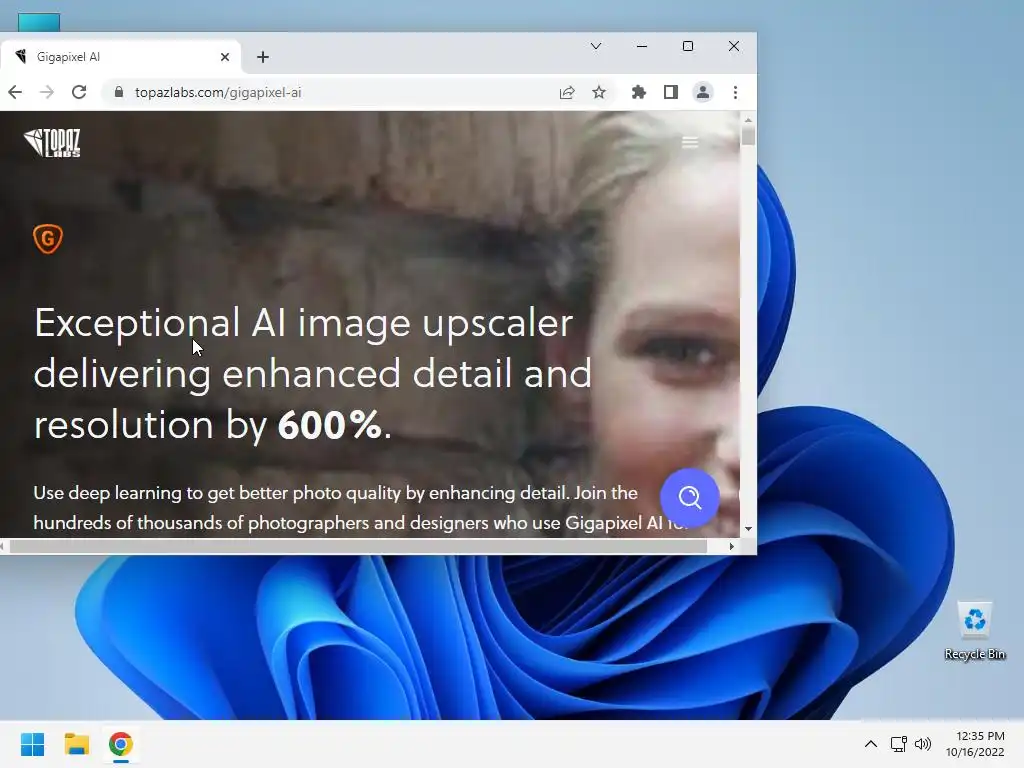Select the Gigapixel AI tab
Screen dimensions: 1024x768
(x=120, y=57)
